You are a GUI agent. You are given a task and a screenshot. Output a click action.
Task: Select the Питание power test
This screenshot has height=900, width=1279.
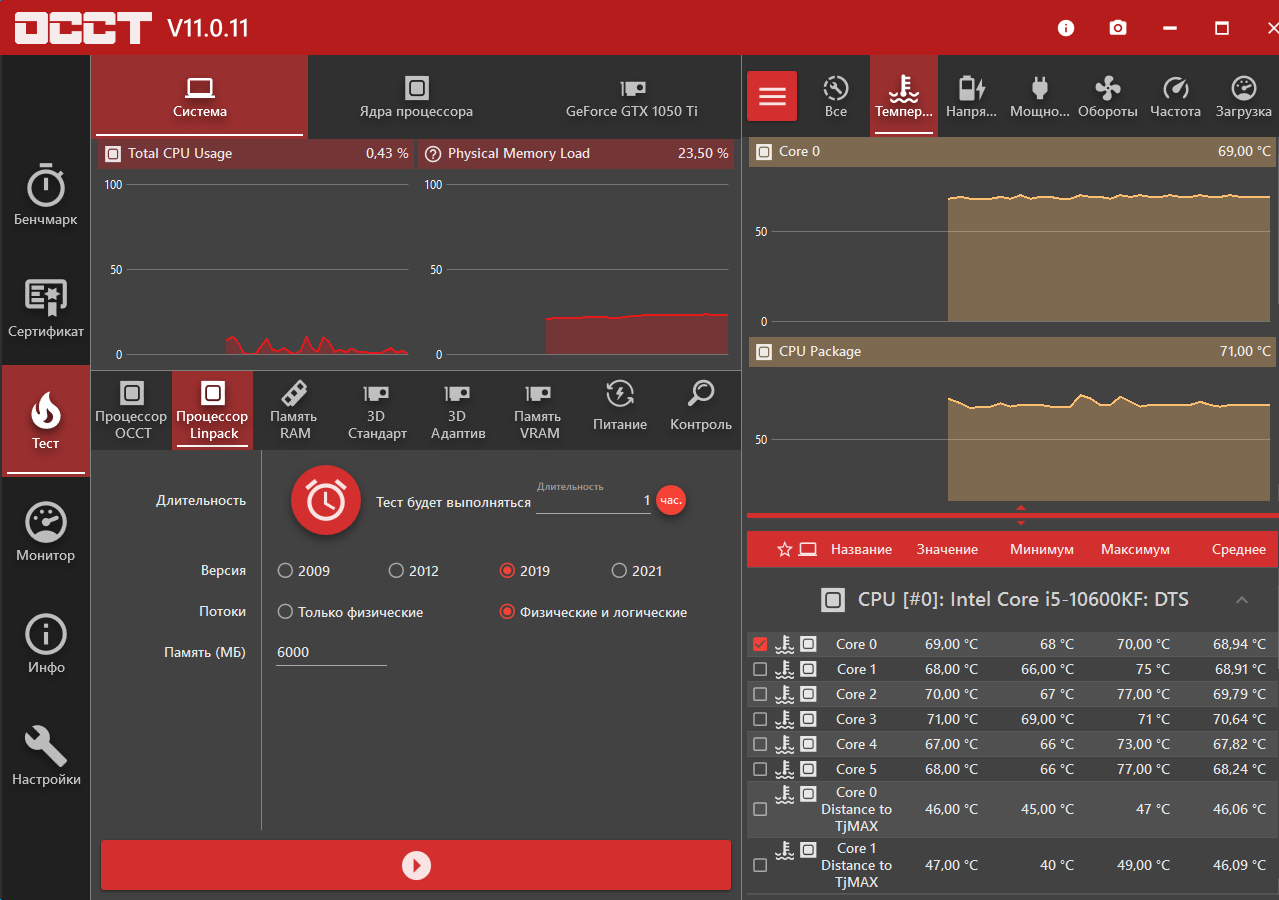620,410
